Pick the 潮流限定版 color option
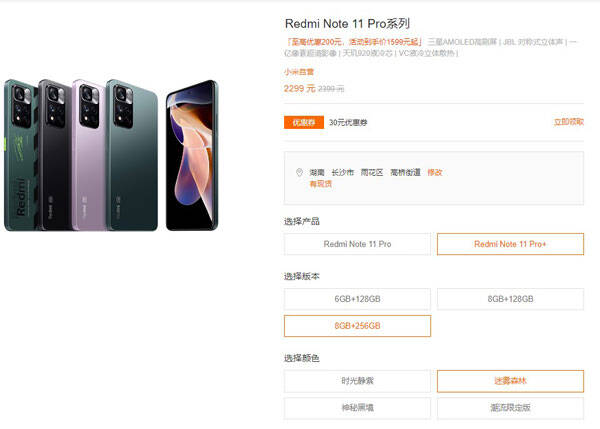The width and height of the screenshot is (600, 429). coord(510,408)
